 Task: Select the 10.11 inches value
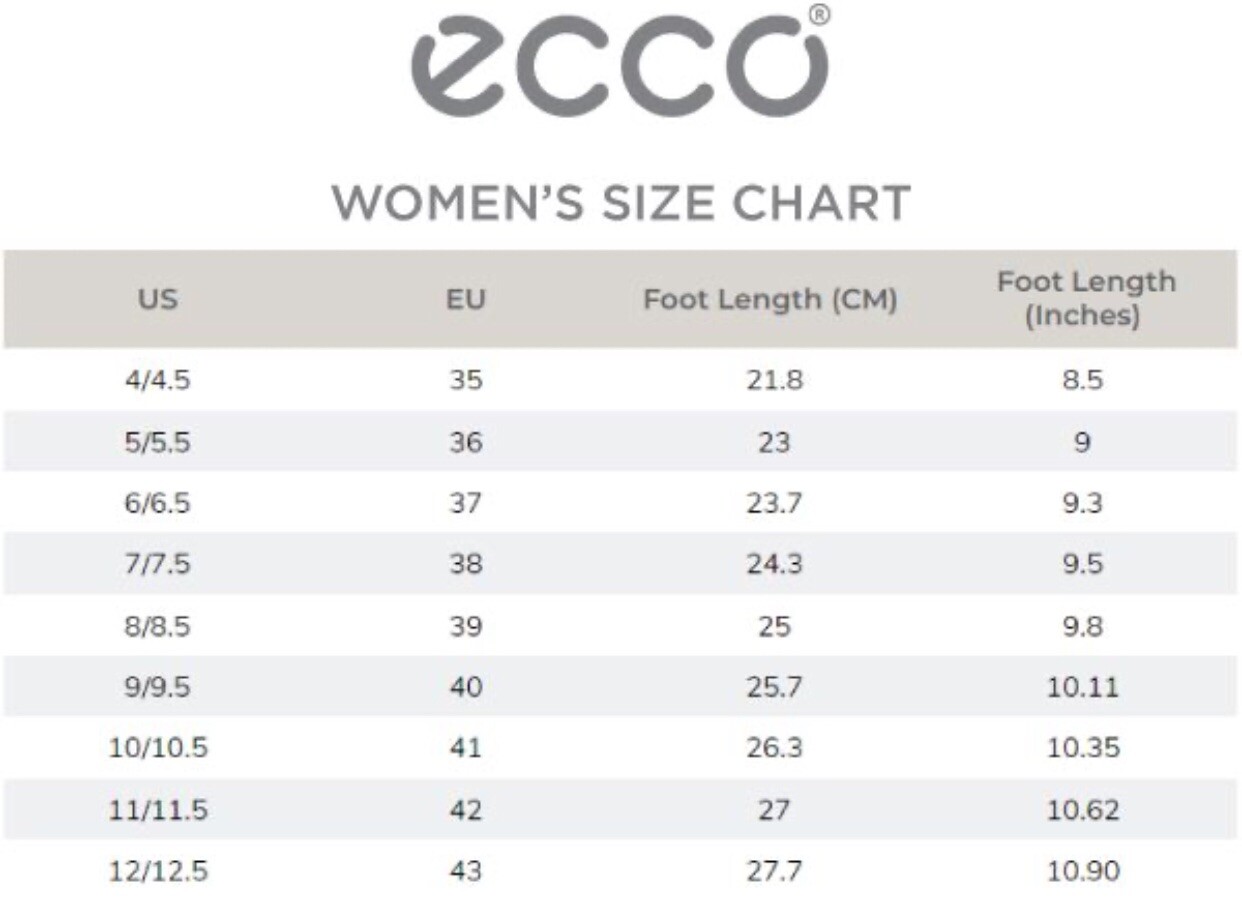(1083, 687)
